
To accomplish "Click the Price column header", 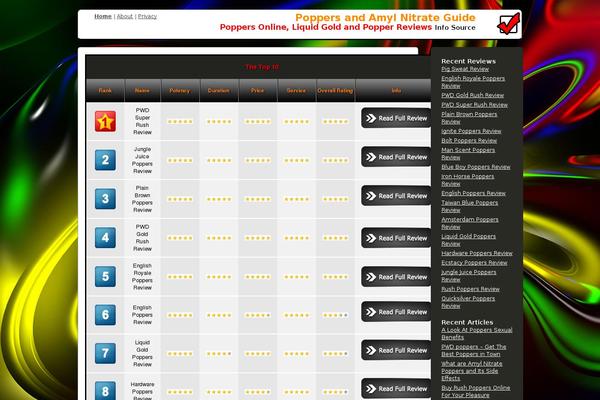I will (258, 91).
